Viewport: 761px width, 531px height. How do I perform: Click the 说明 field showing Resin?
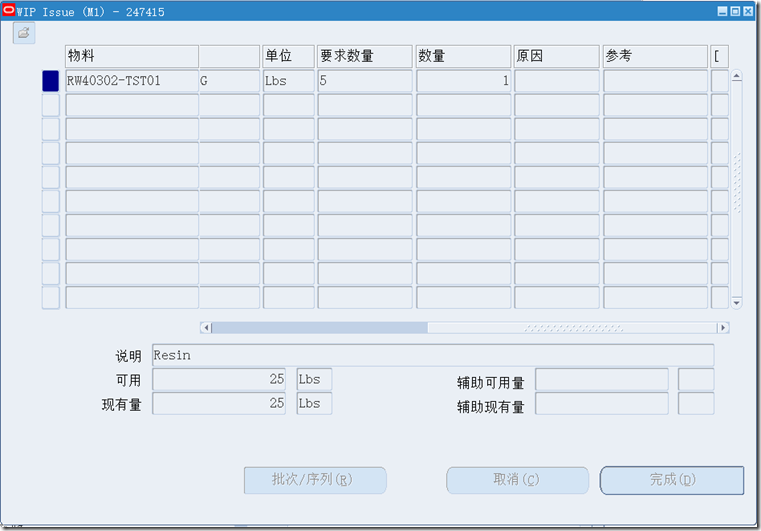[433, 355]
